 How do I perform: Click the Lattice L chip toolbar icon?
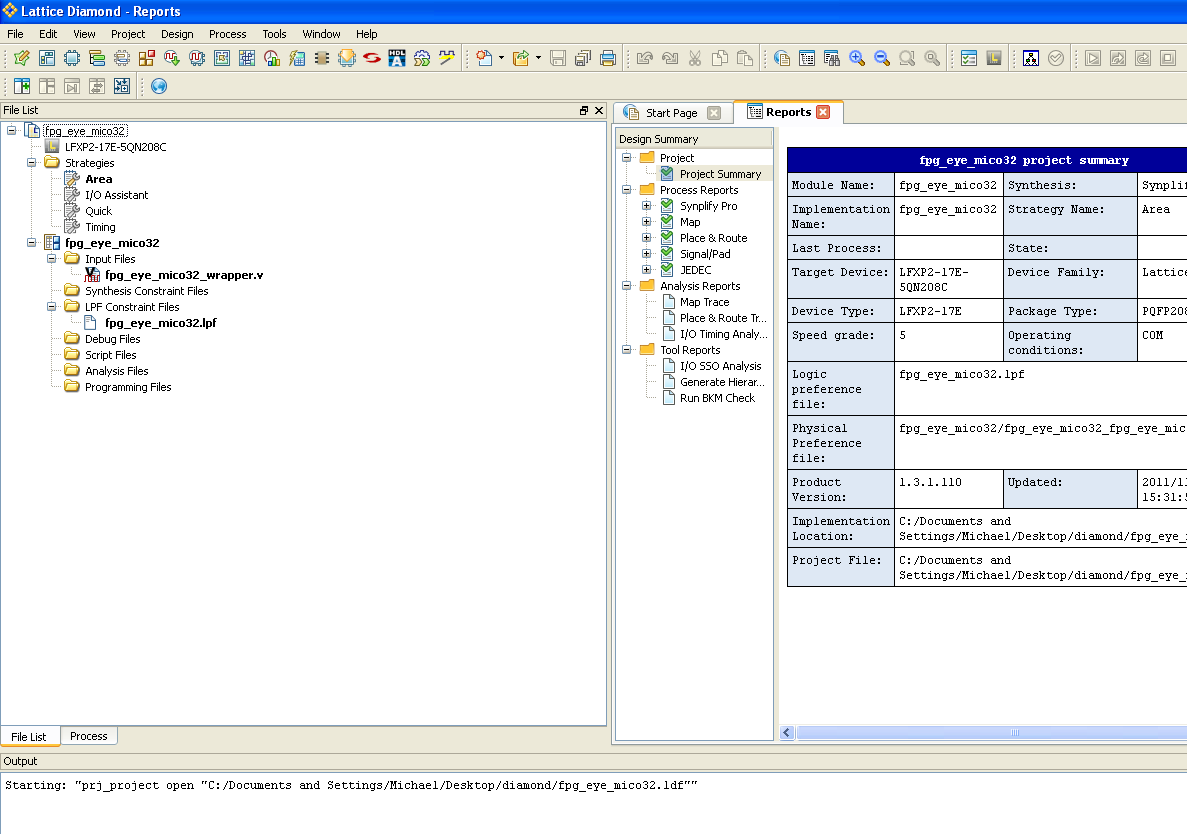click(x=994, y=58)
